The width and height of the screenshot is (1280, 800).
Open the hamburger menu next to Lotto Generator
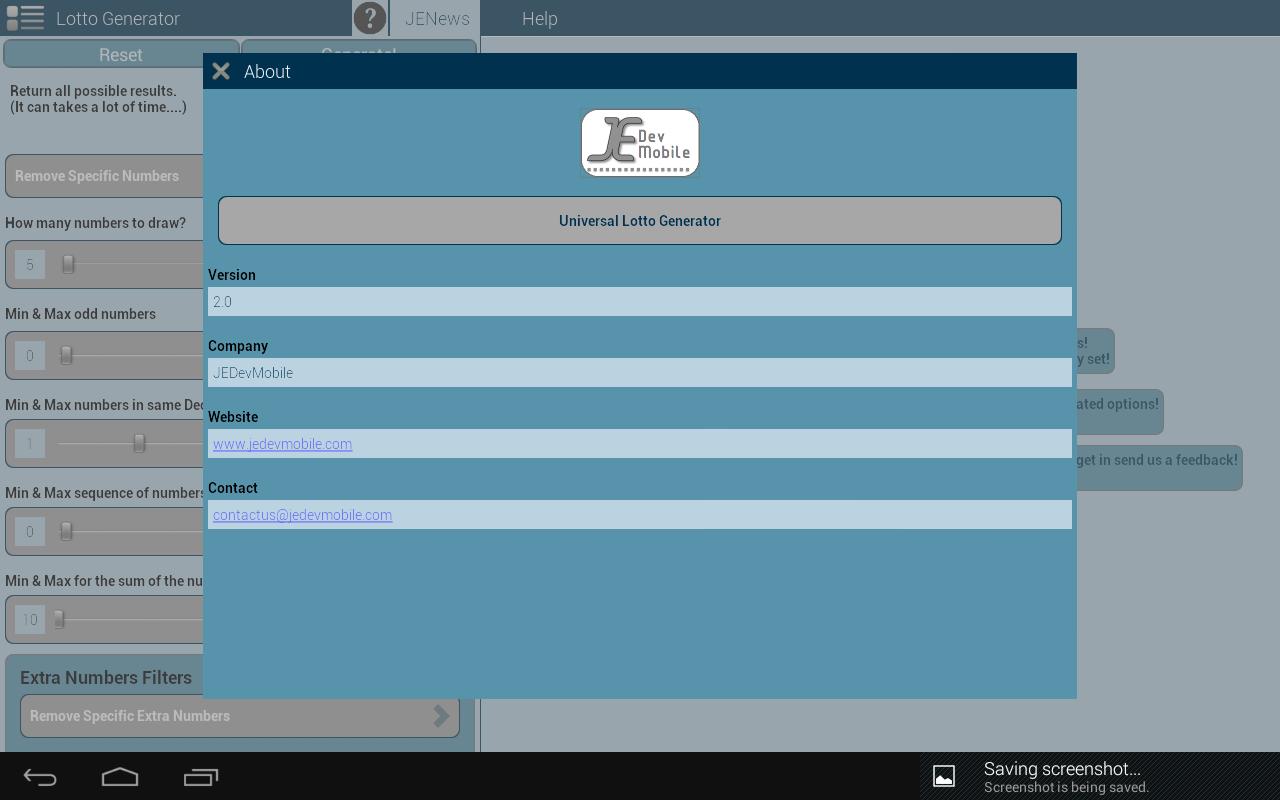tap(25, 18)
